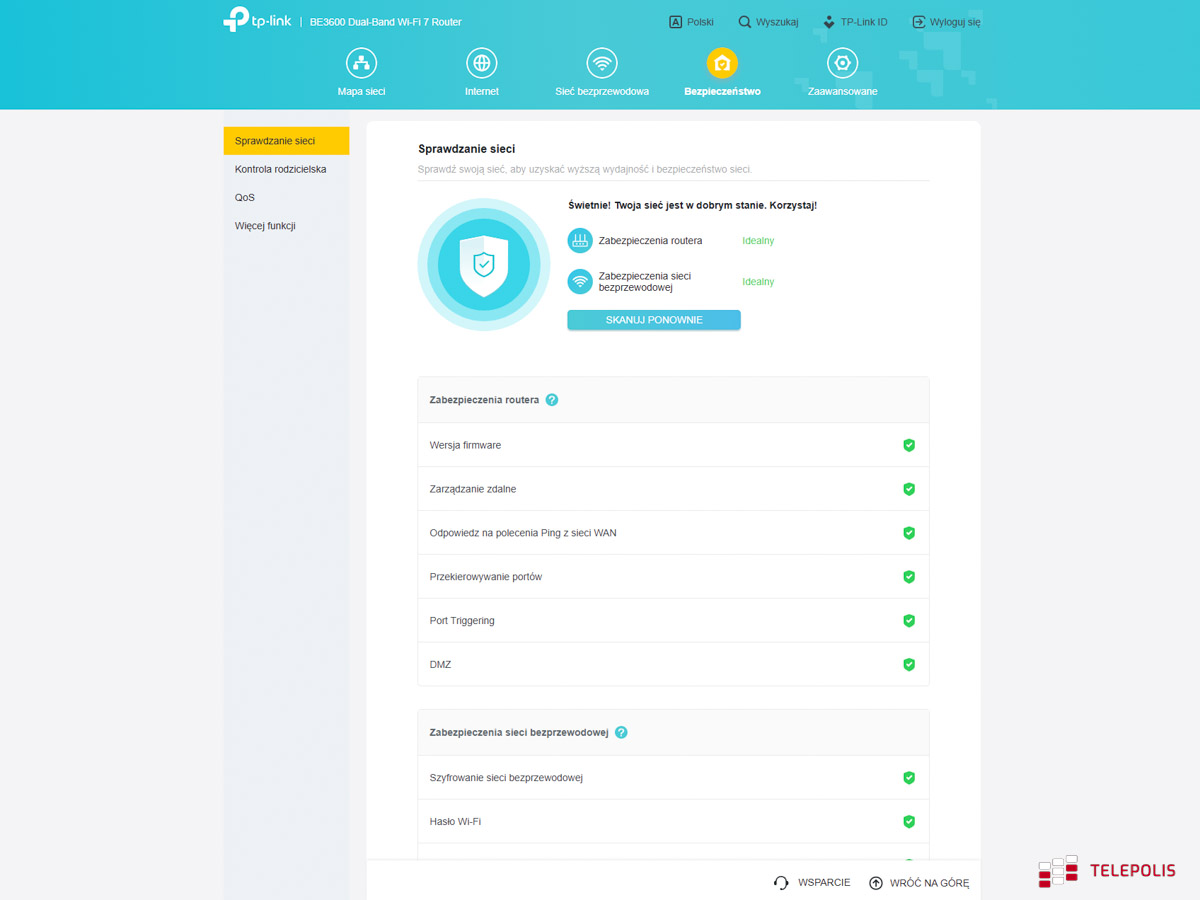Viewport: 1200px width, 900px height.
Task: Open Zaawansowane gear icon
Action: pyautogui.click(x=842, y=64)
